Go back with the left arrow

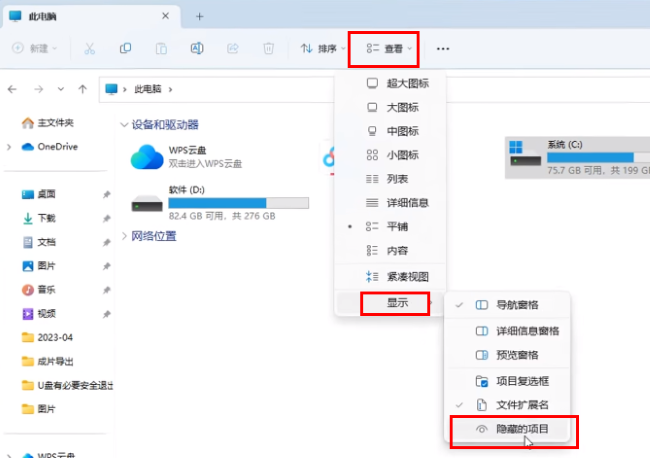coord(12,89)
